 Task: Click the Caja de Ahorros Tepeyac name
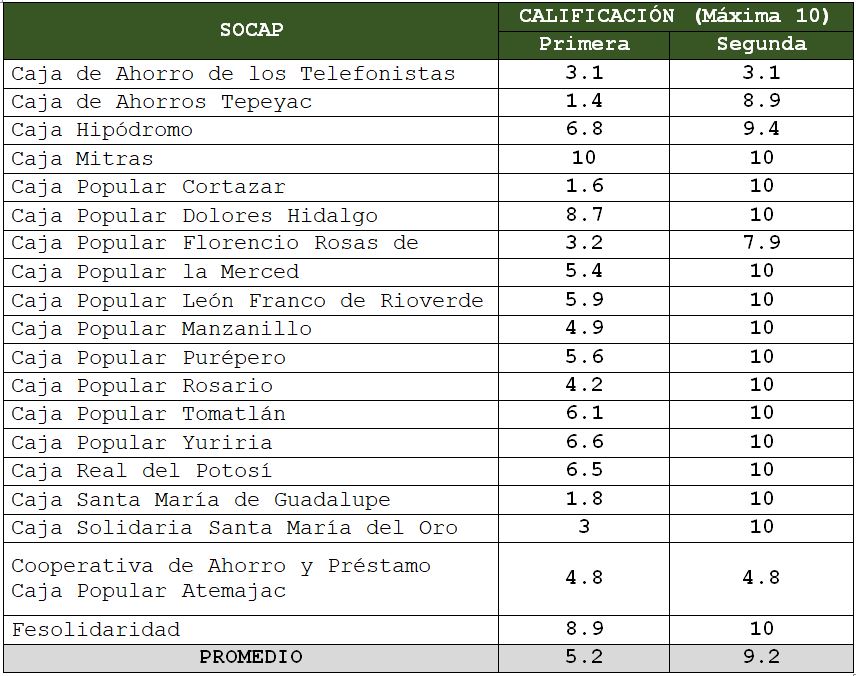click(x=162, y=101)
